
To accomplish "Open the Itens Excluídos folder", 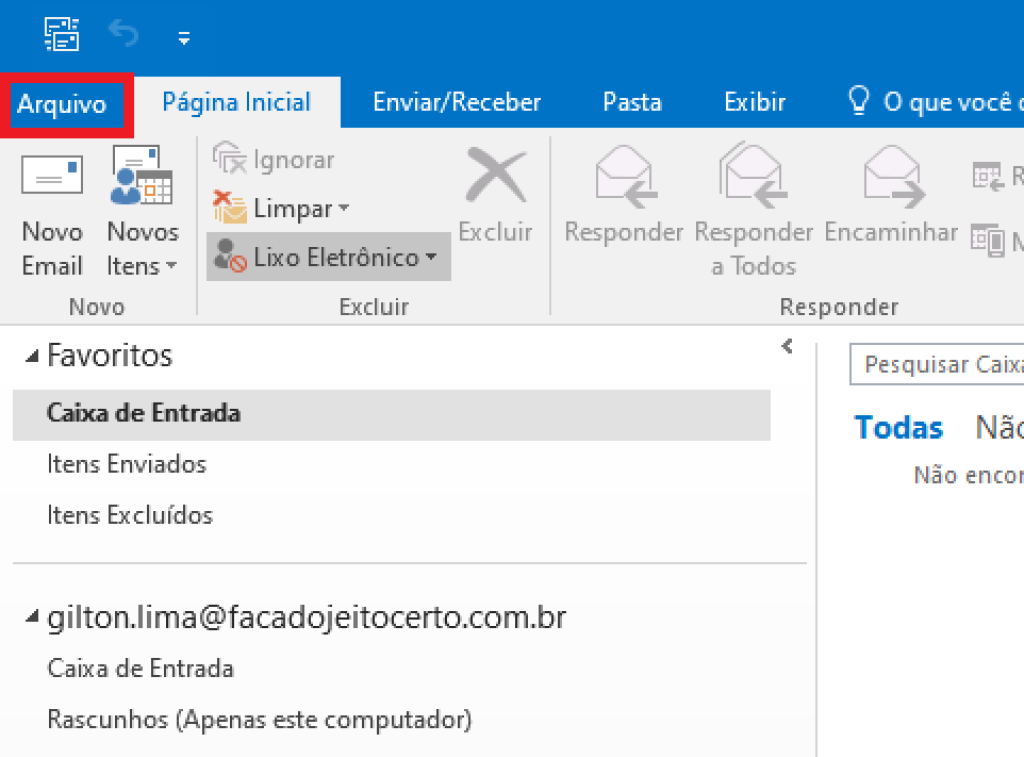I will tap(130, 515).
